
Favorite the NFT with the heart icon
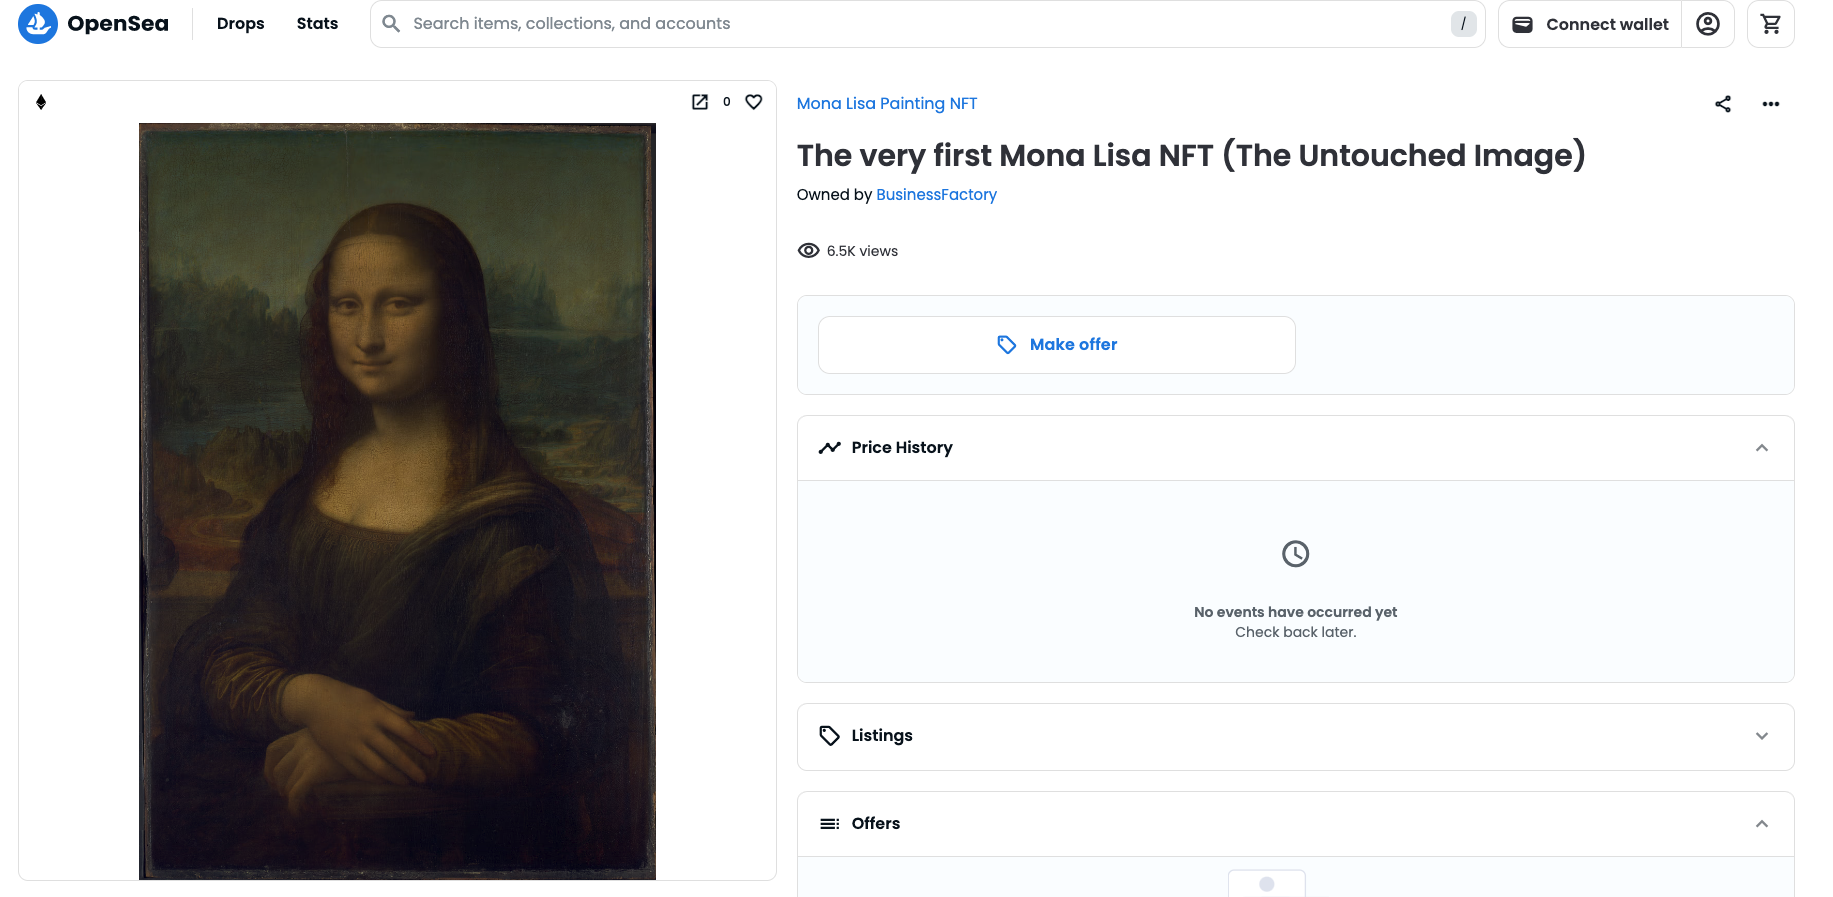tap(754, 102)
